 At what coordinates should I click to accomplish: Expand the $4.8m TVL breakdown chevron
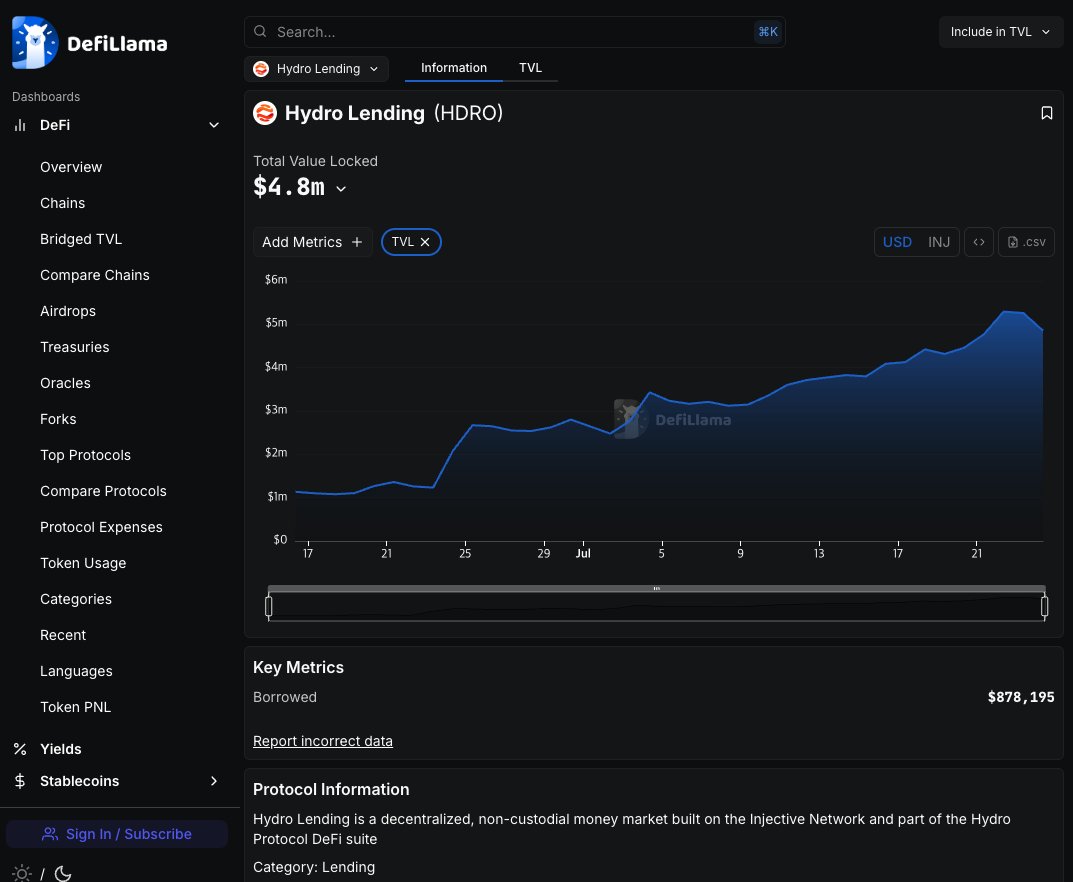click(341, 190)
